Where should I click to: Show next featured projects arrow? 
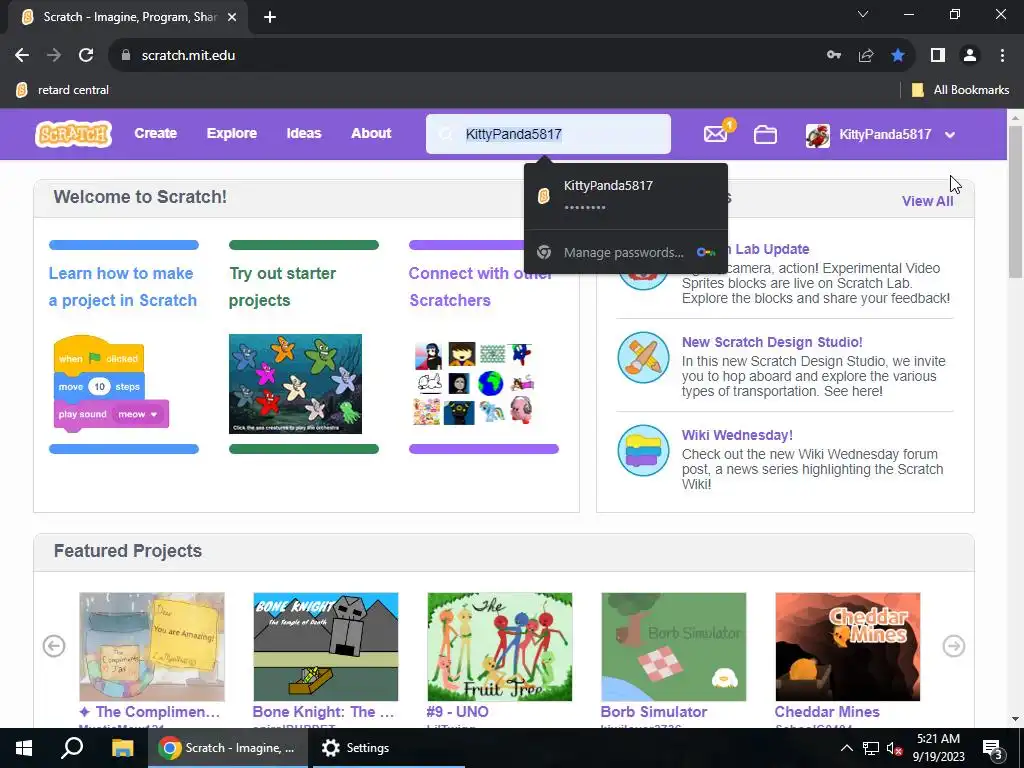coord(954,646)
